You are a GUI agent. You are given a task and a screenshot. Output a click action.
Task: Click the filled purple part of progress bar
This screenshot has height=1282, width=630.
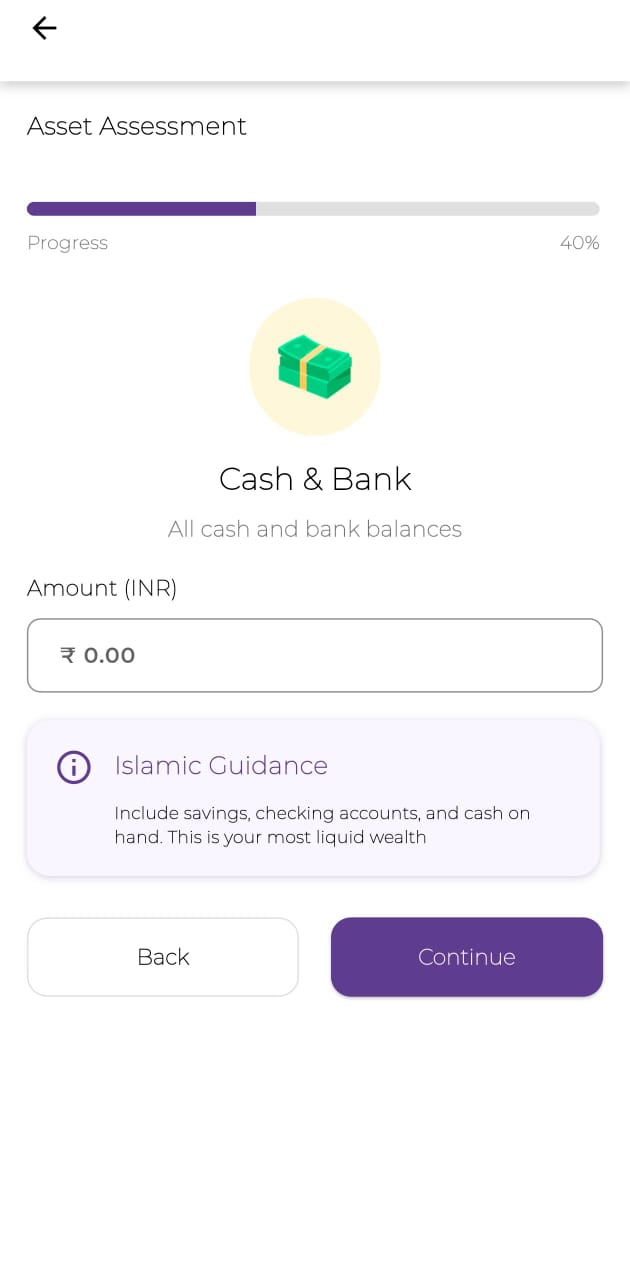(x=141, y=209)
